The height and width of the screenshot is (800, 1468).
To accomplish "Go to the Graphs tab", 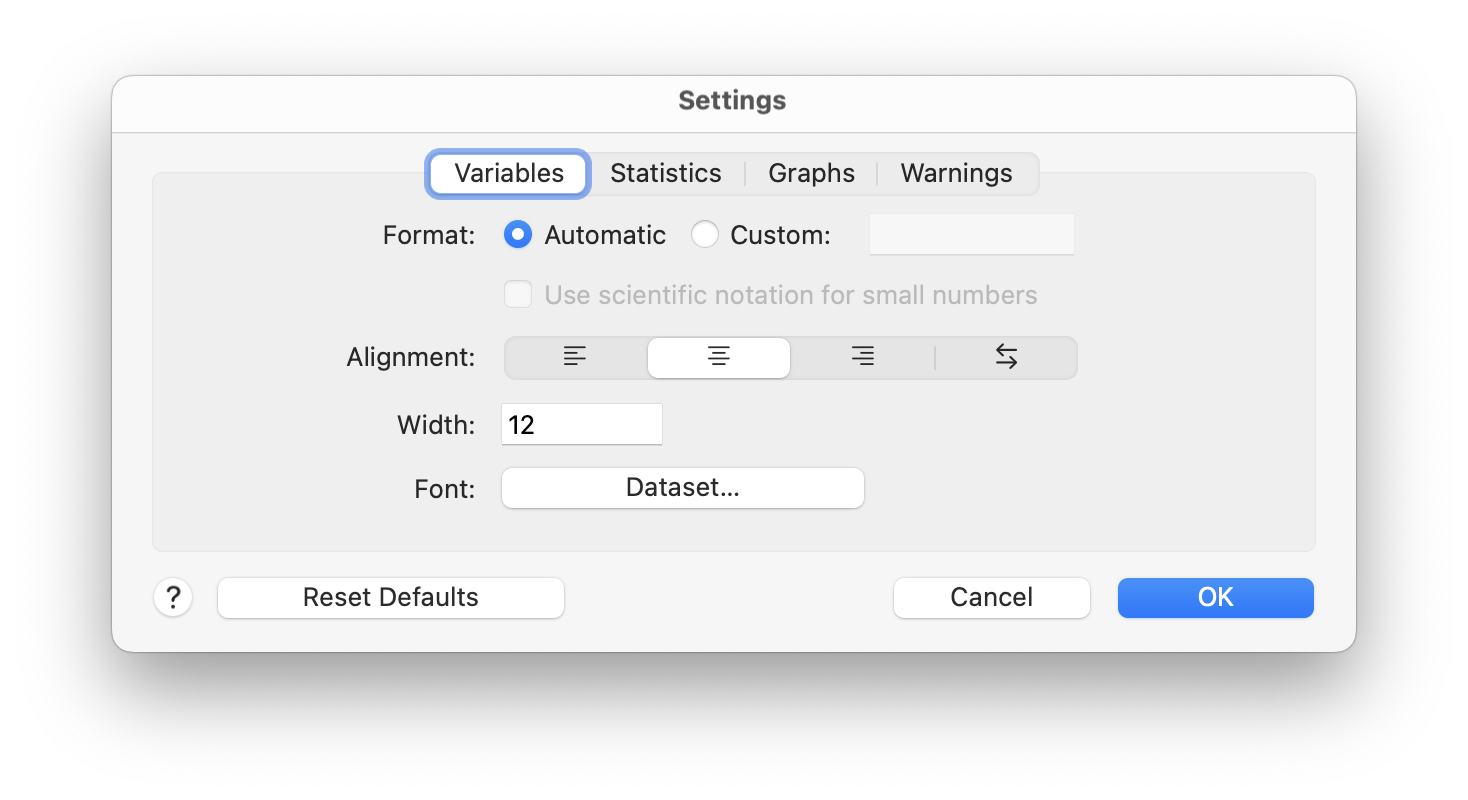I will coord(811,173).
